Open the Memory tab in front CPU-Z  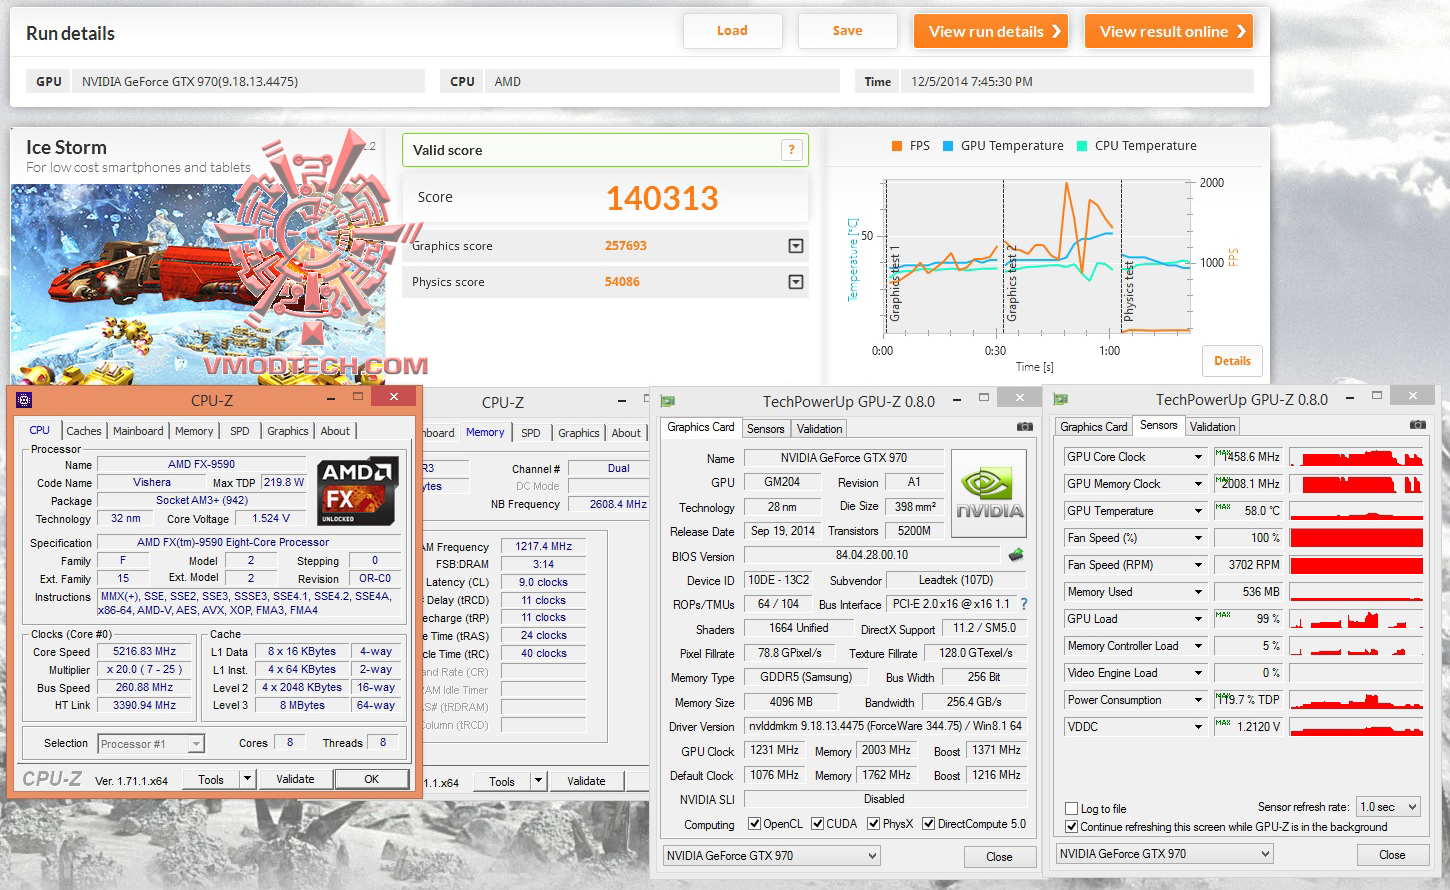194,431
